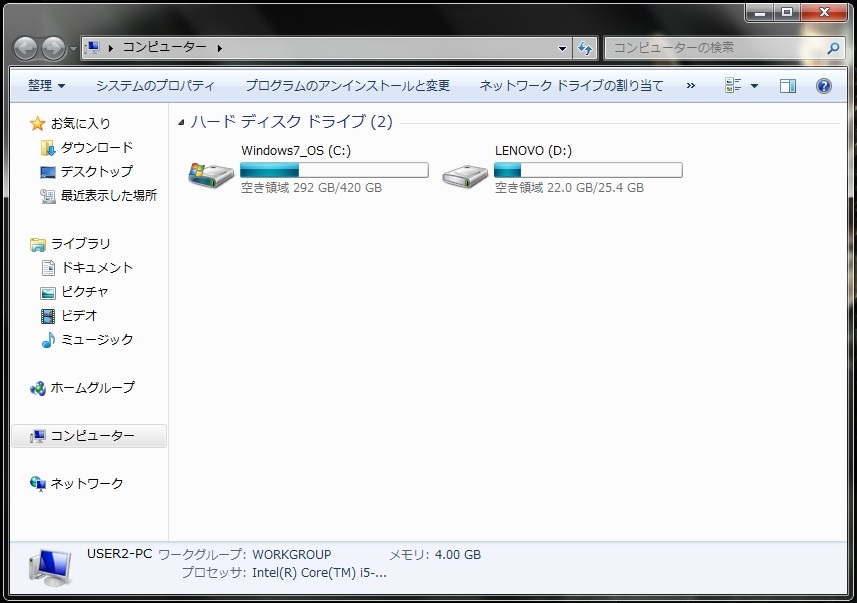
Task: Click the ライブラリ folder icon
Action: pos(37,244)
